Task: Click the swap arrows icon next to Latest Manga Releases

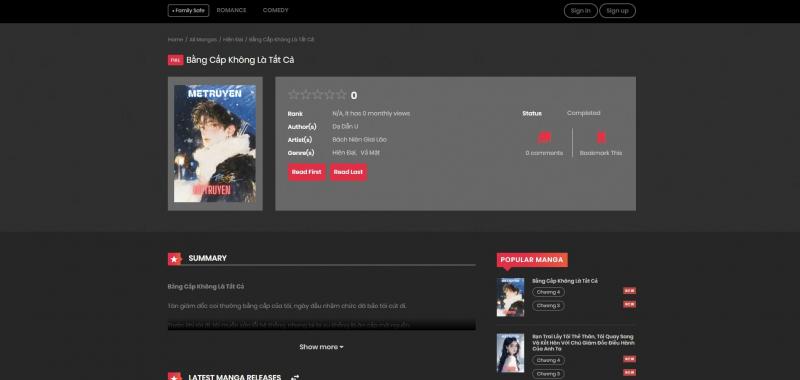Action: click(x=295, y=377)
